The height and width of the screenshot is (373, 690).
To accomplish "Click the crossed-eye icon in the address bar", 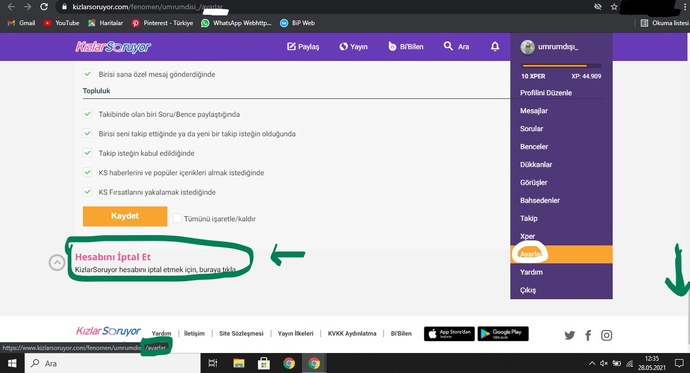I will click(x=598, y=7).
